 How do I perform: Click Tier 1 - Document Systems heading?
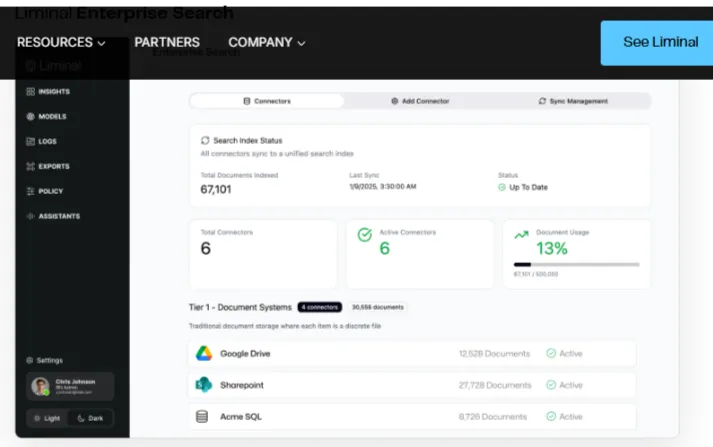pyautogui.click(x=240, y=307)
